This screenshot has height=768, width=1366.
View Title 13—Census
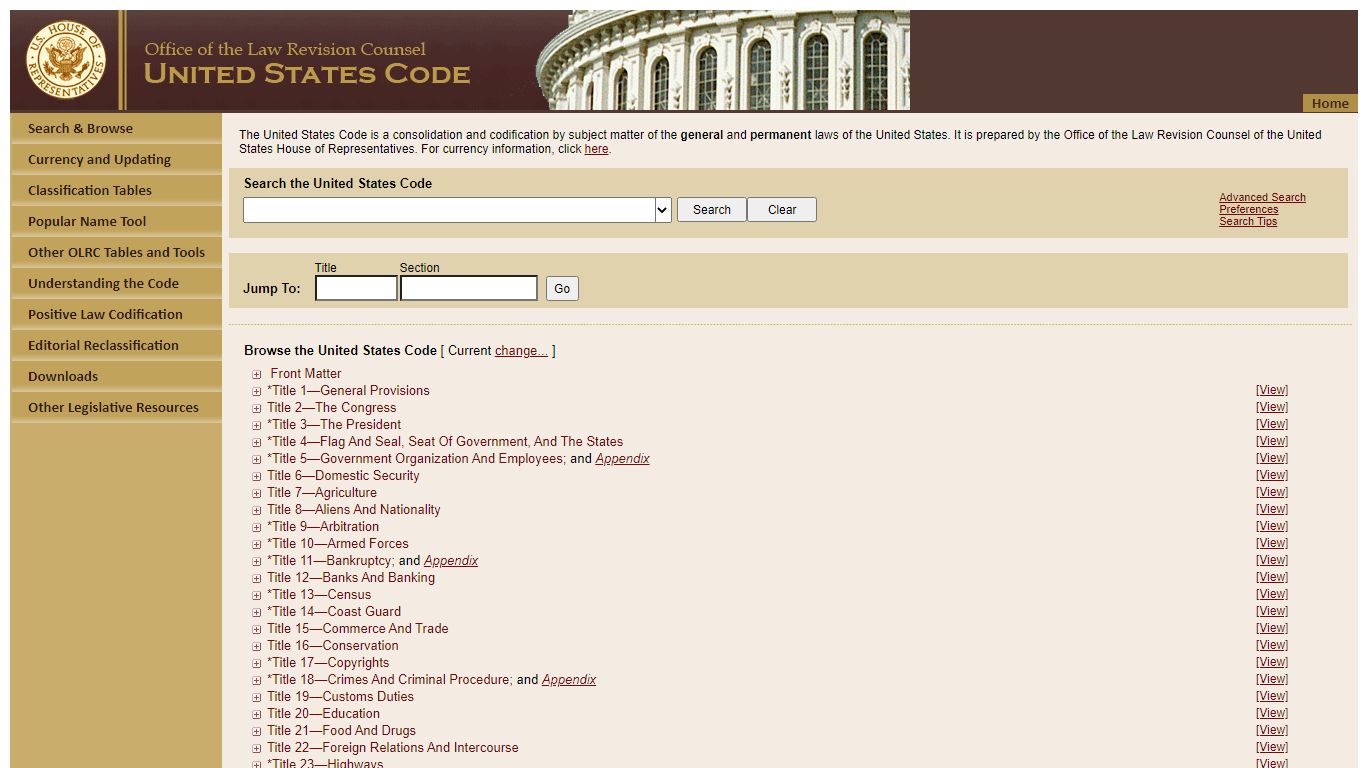click(x=1272, y=595)
